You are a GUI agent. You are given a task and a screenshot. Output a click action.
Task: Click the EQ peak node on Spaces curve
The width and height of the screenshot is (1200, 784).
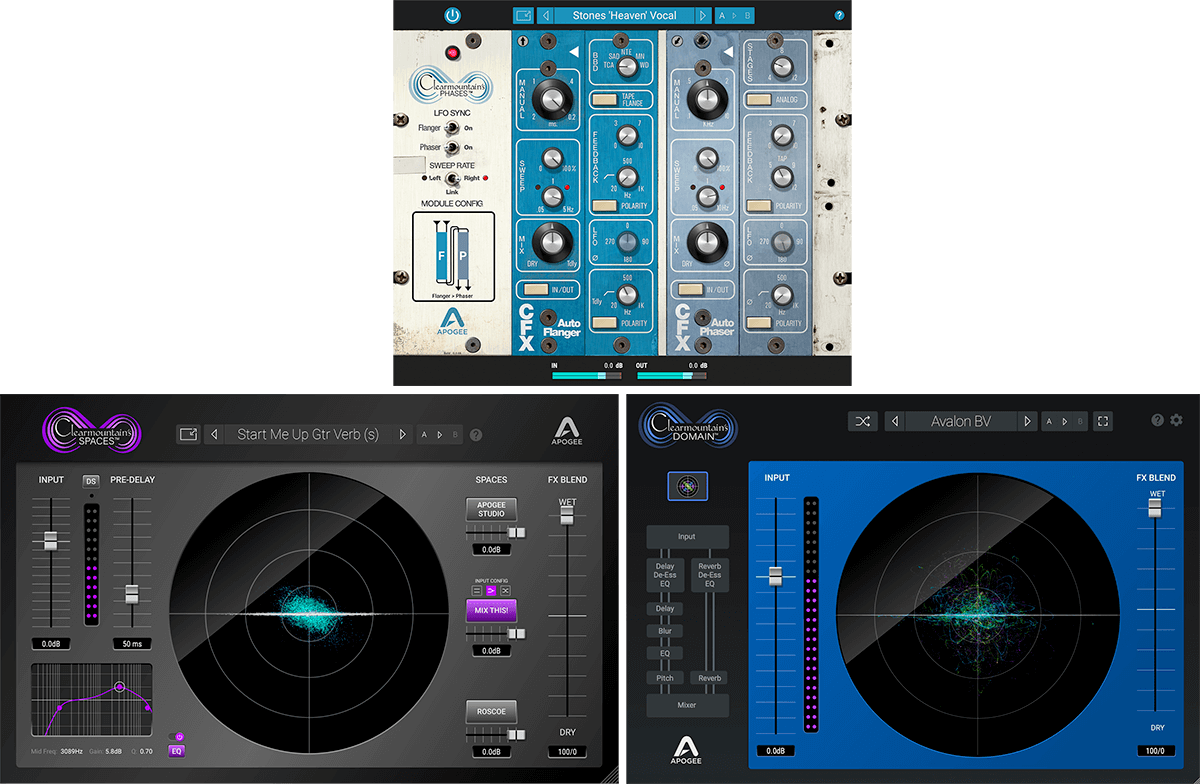point(118,687)
